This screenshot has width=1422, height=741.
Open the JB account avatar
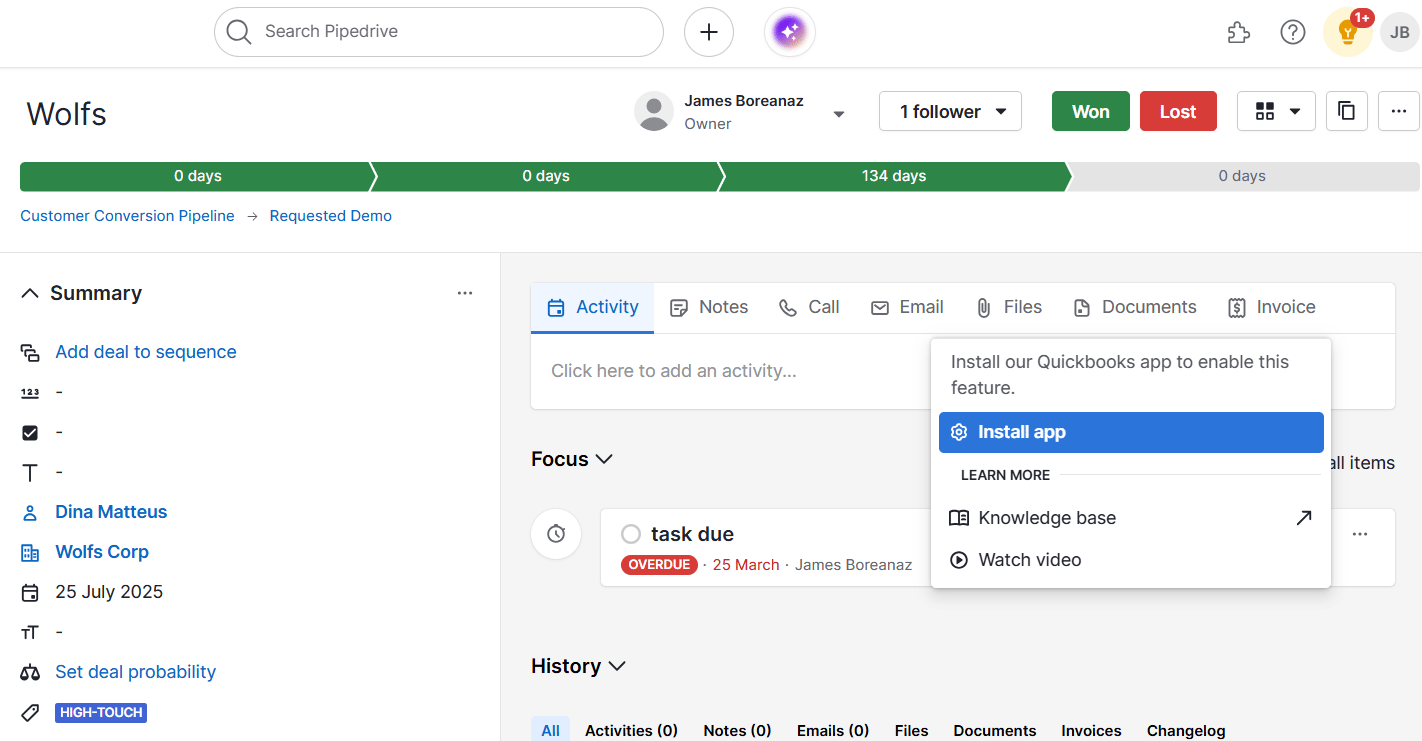click(1400, 32)
